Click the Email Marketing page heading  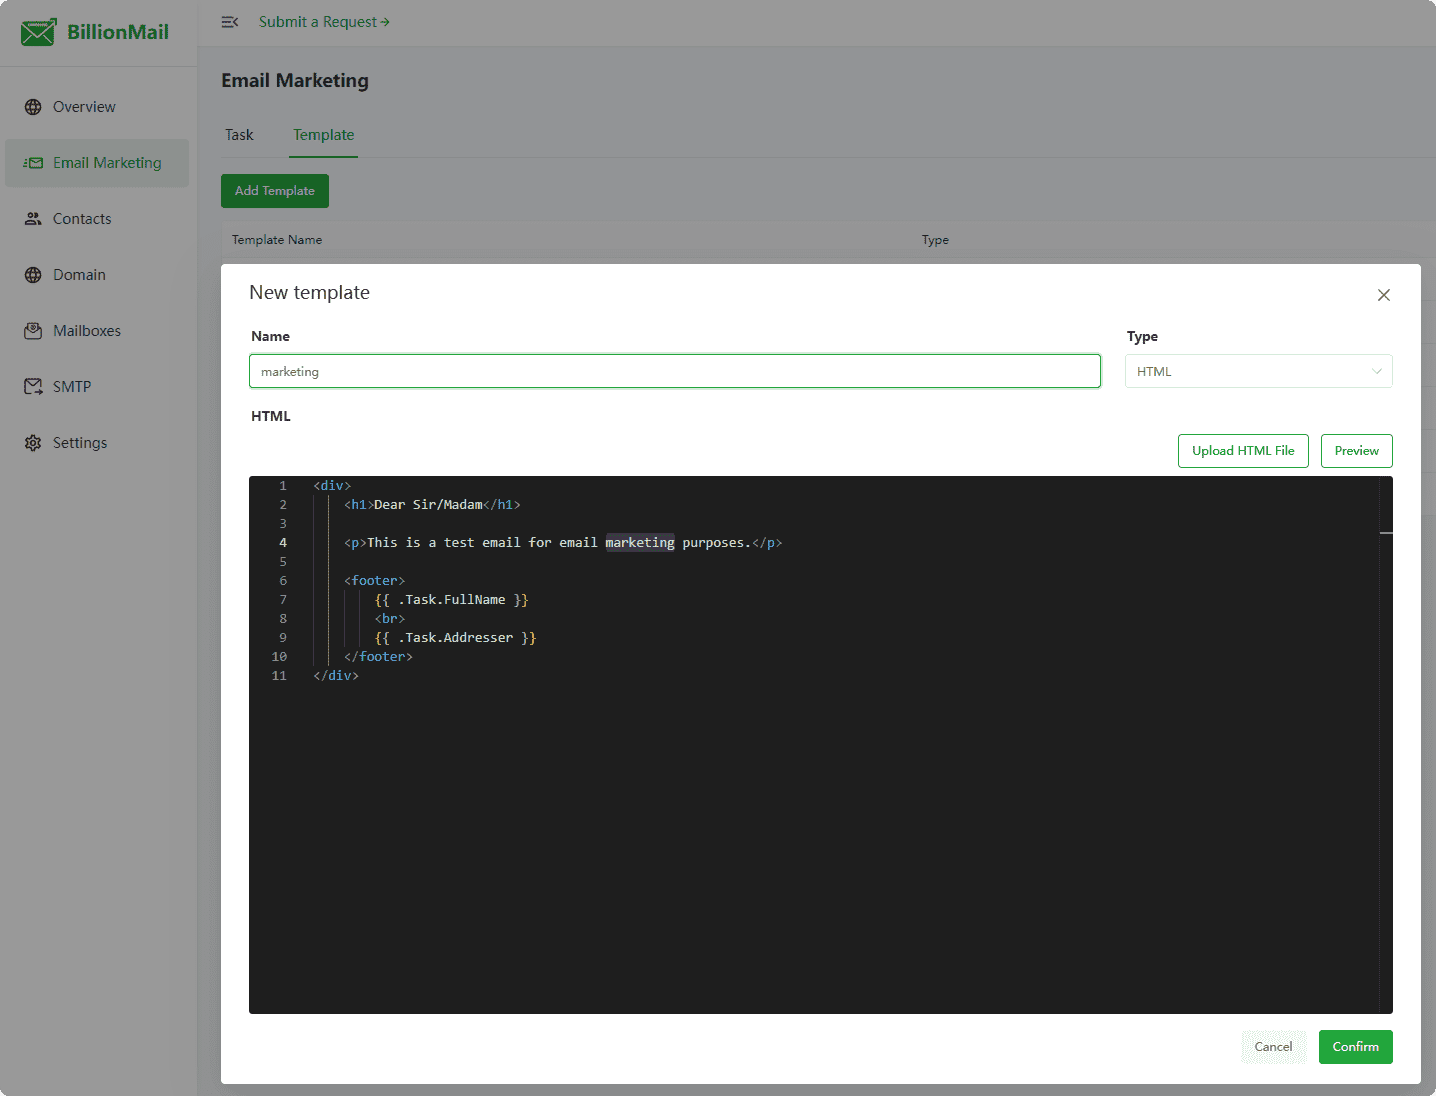click(295, 81)
